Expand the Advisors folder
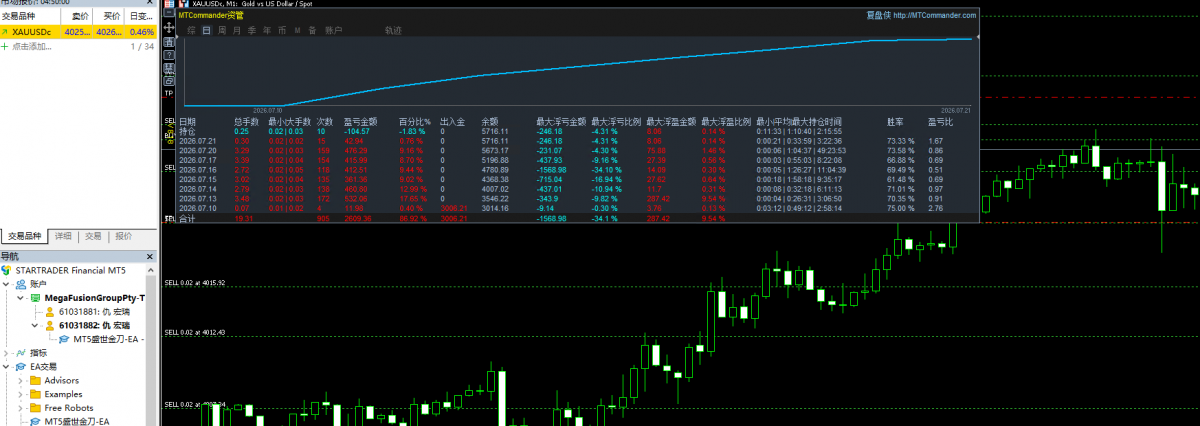Screen dimensions: 1200x426 coord(21,381)
